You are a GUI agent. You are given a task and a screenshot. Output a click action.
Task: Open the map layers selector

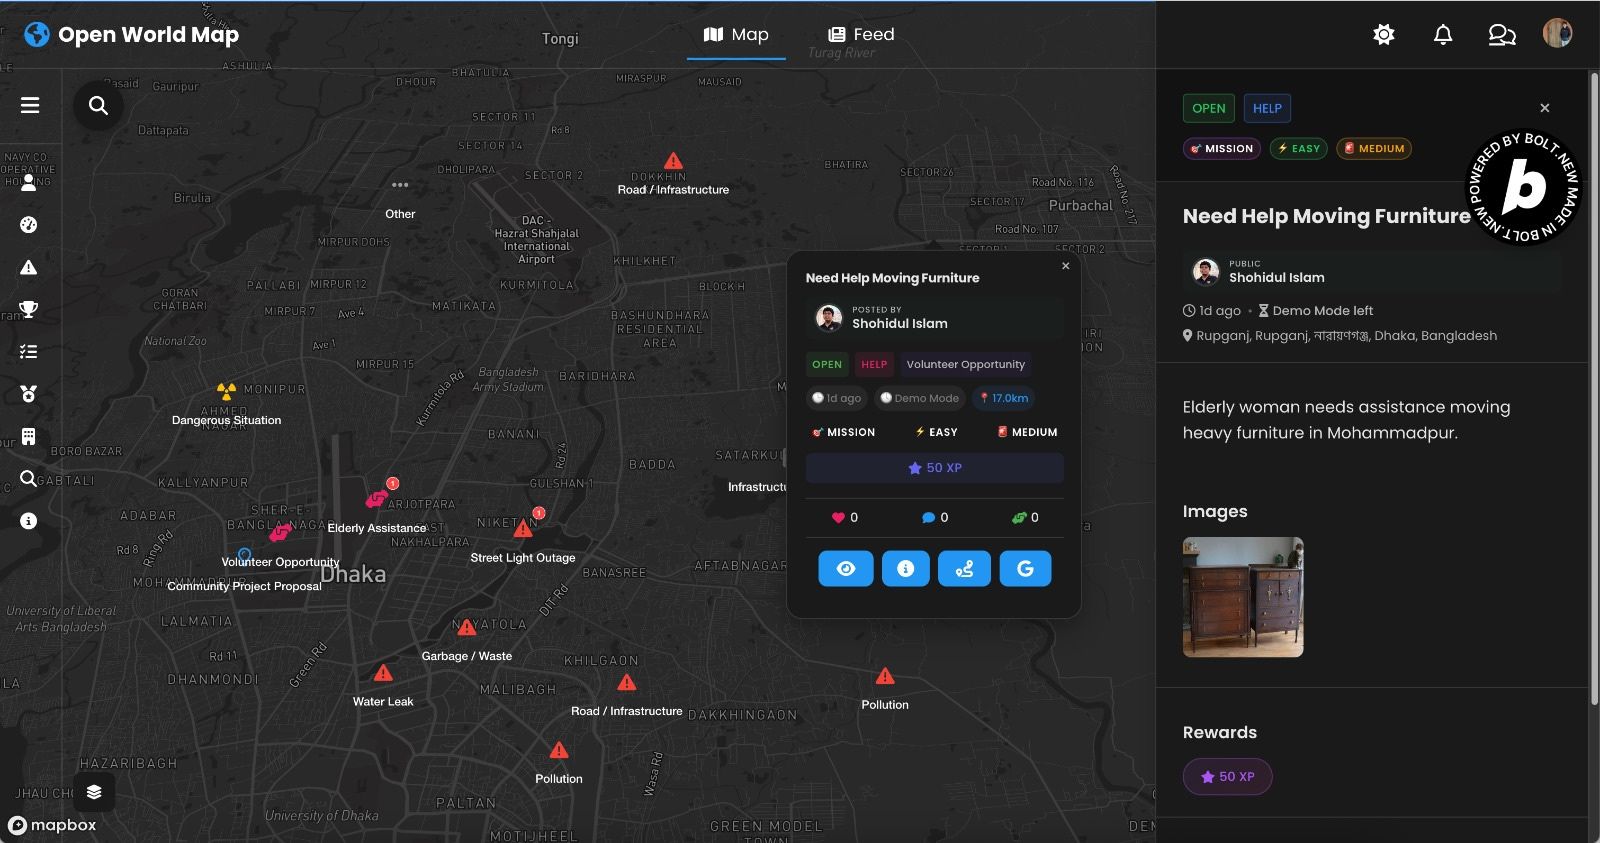(94, 792)
